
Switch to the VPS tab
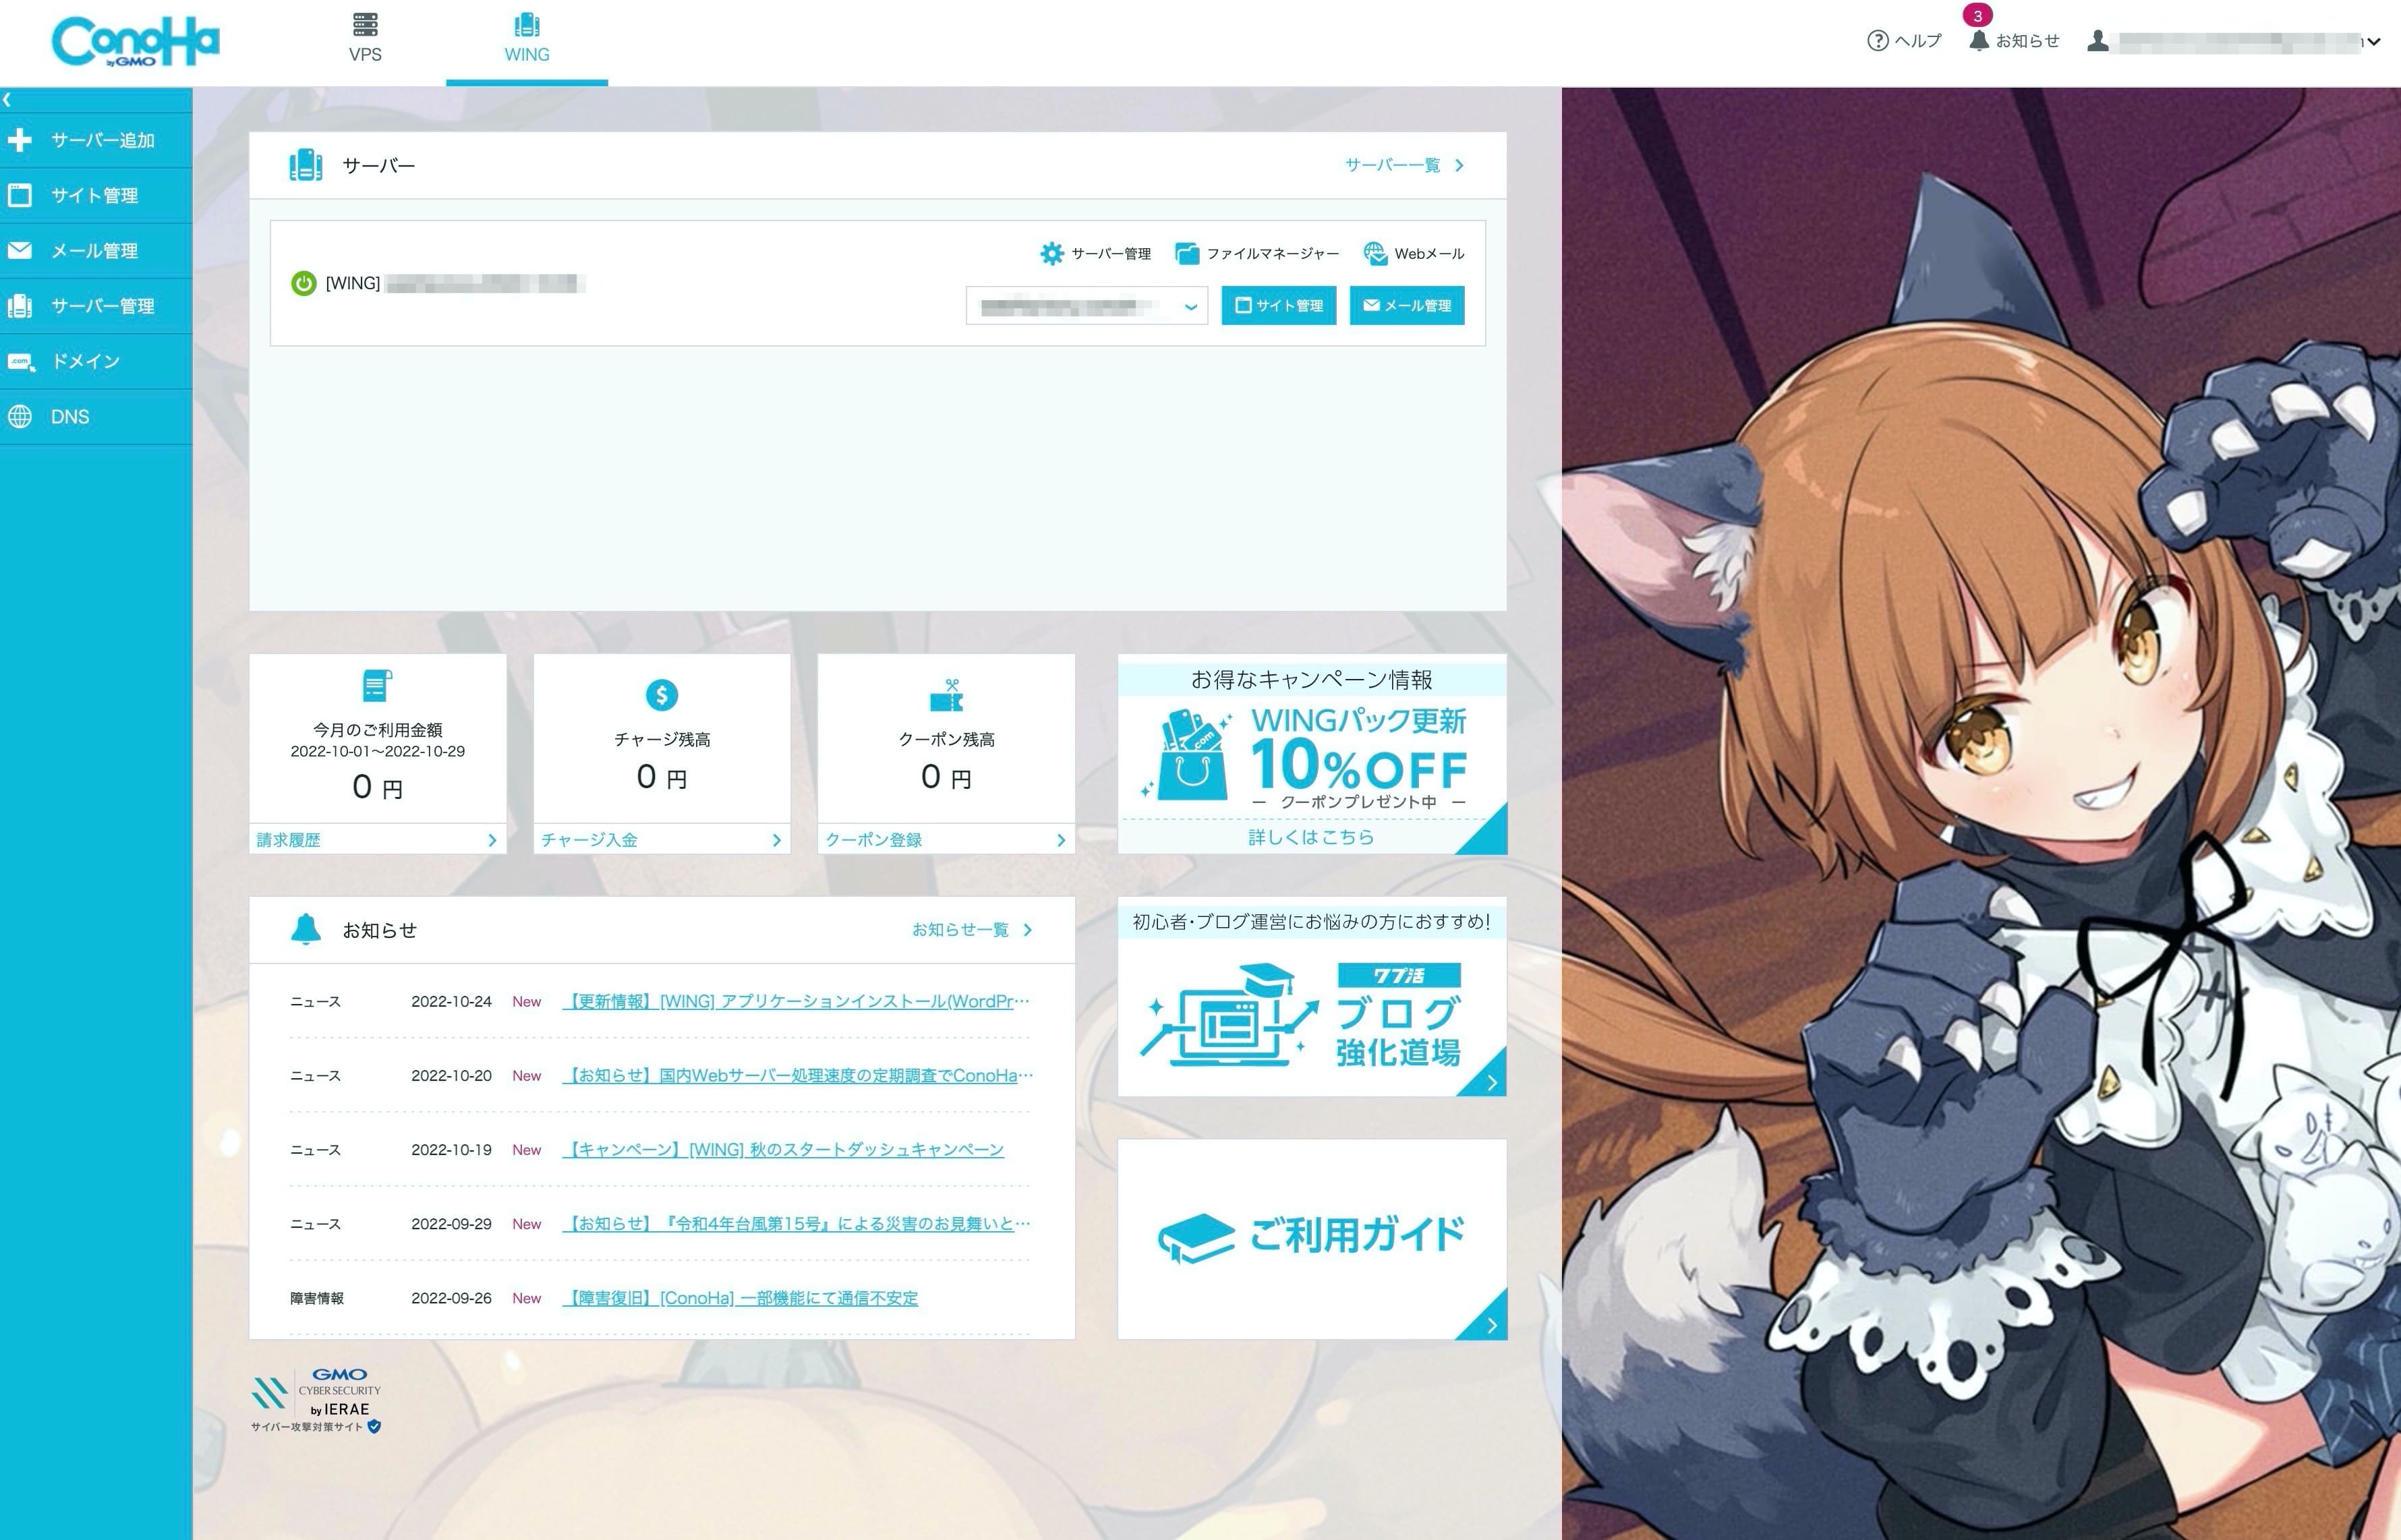coord(365,39)
